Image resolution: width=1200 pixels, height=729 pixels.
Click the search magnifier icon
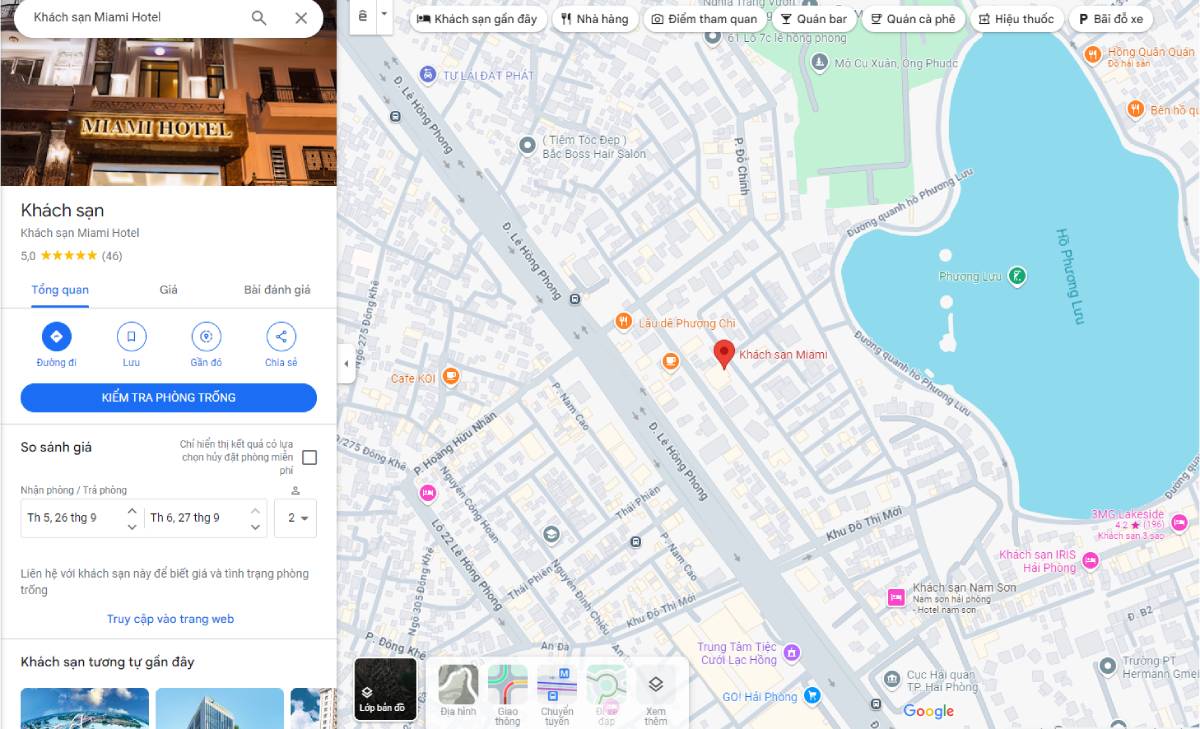259,18
